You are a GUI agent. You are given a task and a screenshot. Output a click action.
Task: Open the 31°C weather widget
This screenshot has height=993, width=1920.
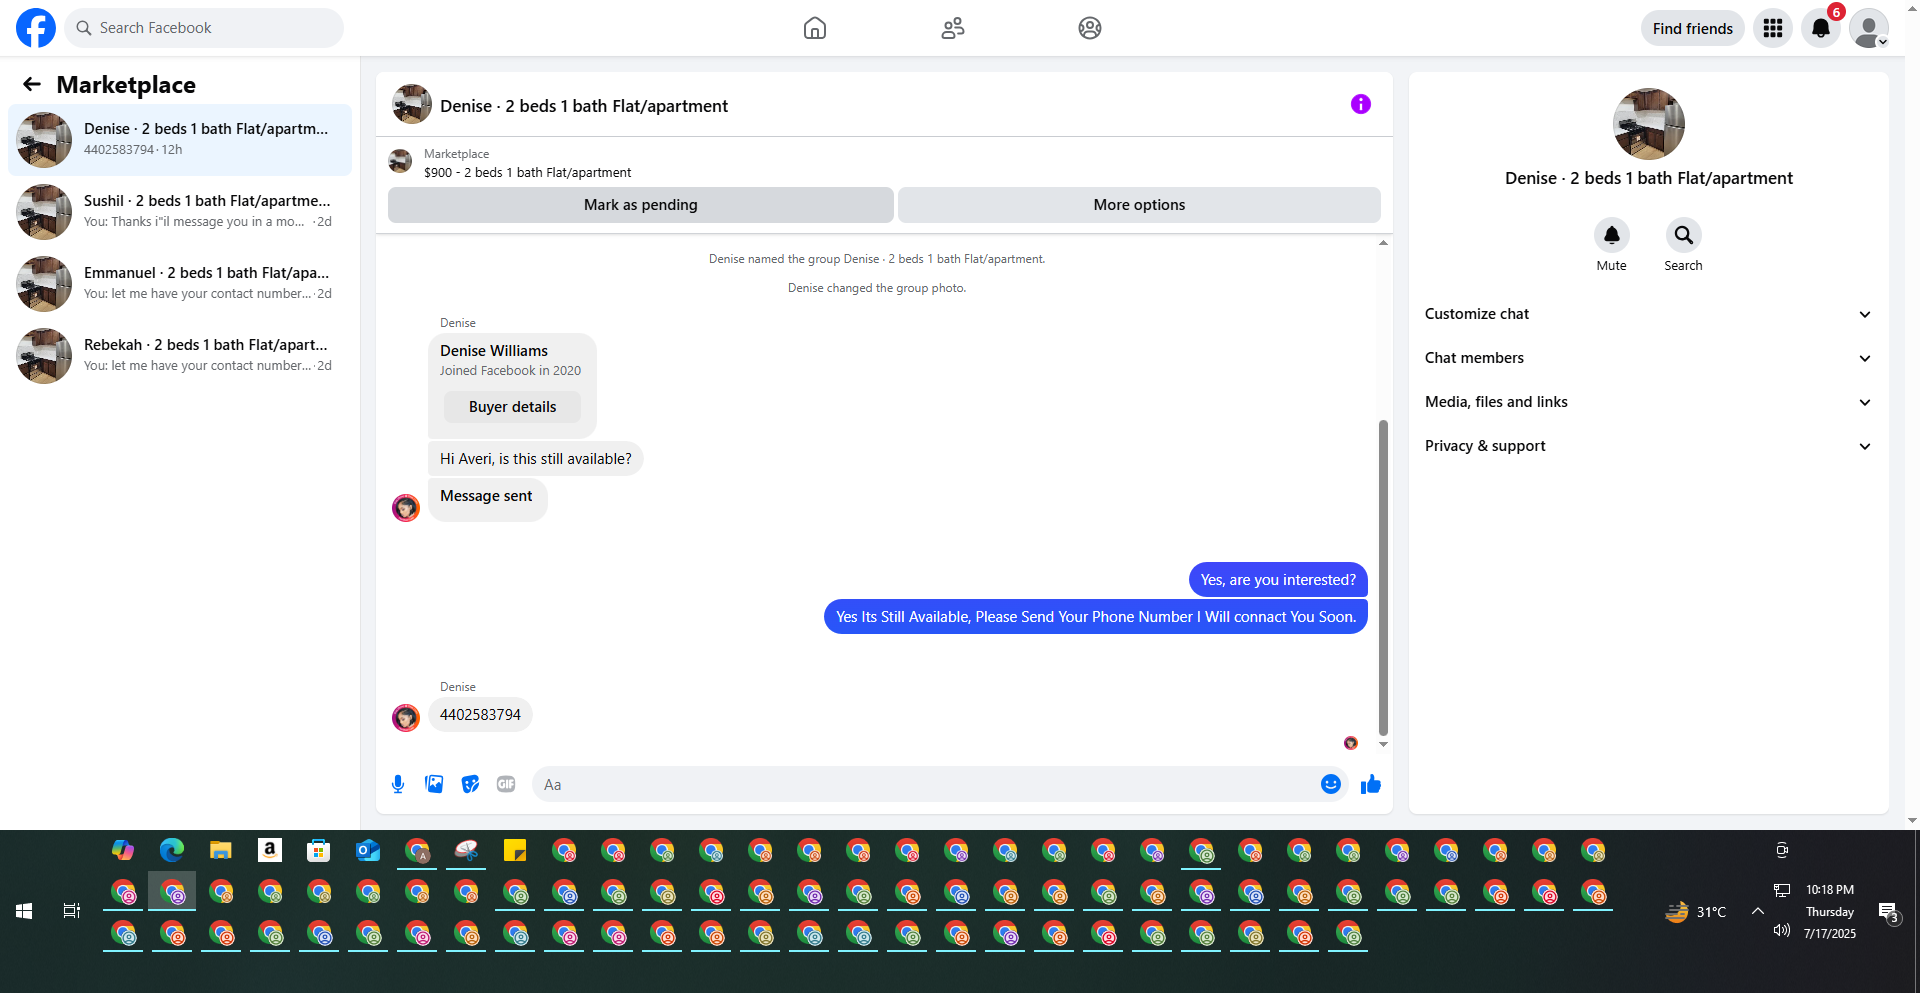[x=1696, y=912]
